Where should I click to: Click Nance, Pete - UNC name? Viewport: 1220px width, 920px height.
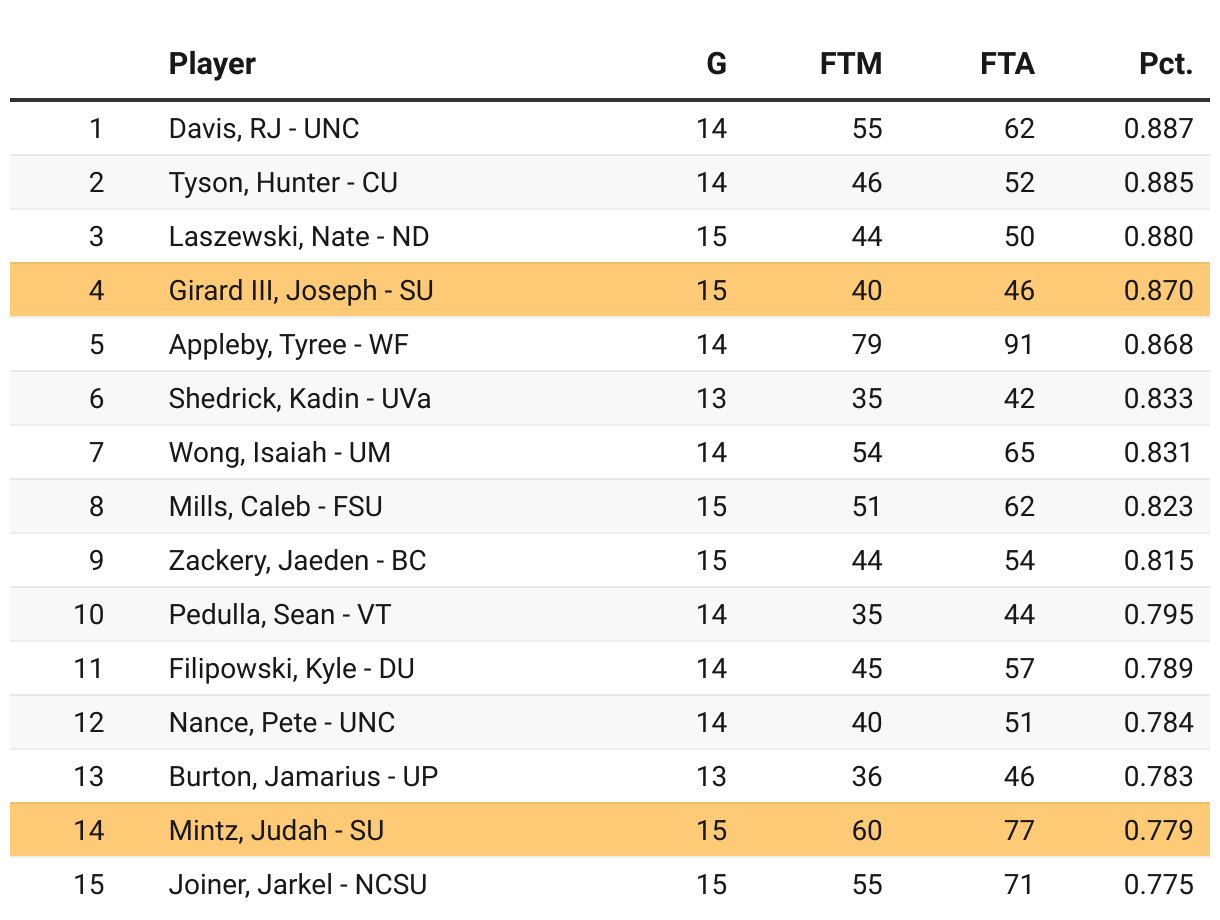tap(282, 722)
